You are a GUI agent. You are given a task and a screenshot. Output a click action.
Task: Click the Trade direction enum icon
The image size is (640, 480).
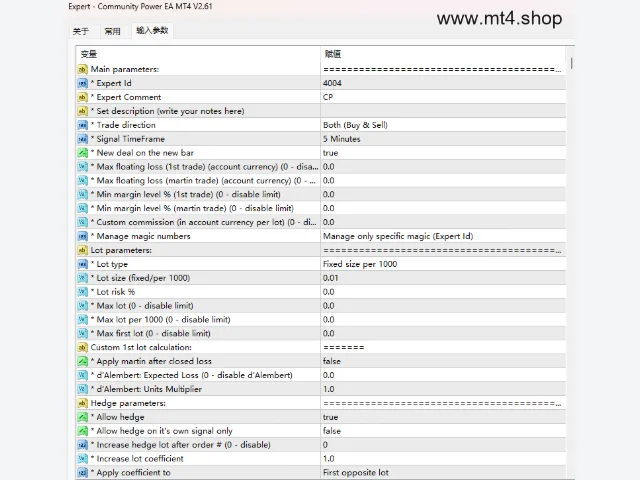tap(82, 125)
